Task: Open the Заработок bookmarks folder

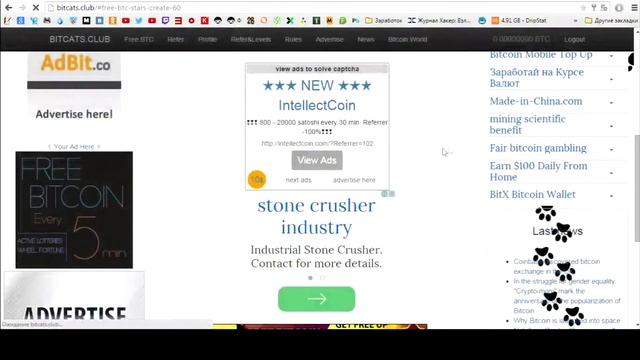Action: (383, 20)
